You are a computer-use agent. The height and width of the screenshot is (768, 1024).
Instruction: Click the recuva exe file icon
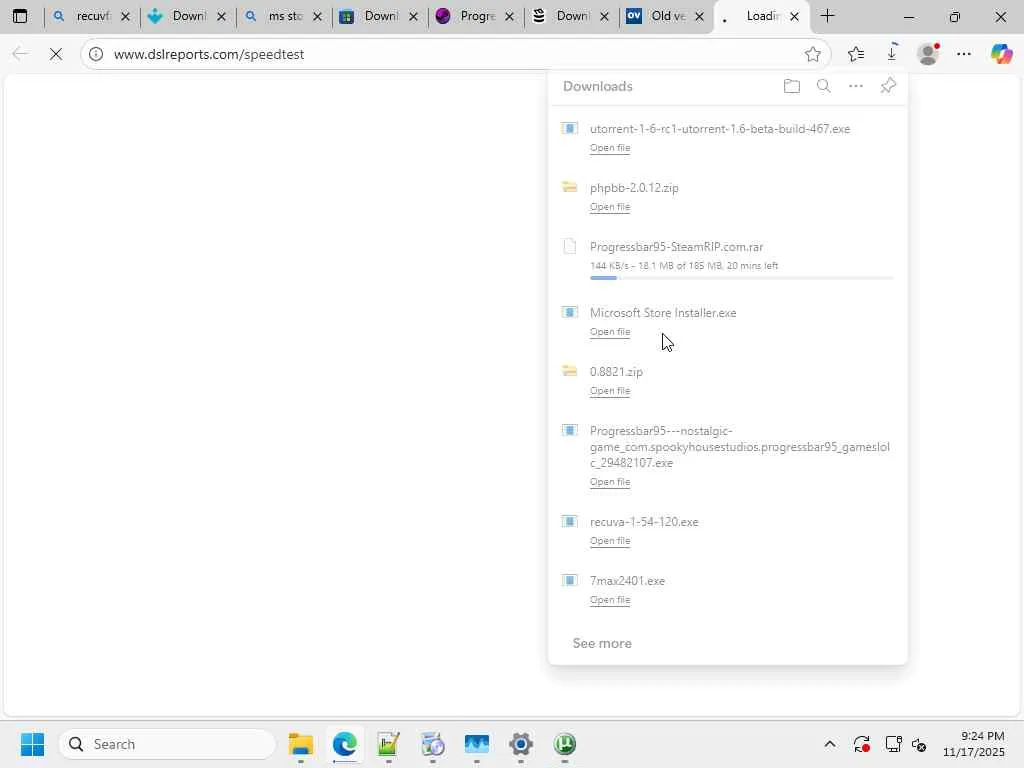tap(569, 521)
